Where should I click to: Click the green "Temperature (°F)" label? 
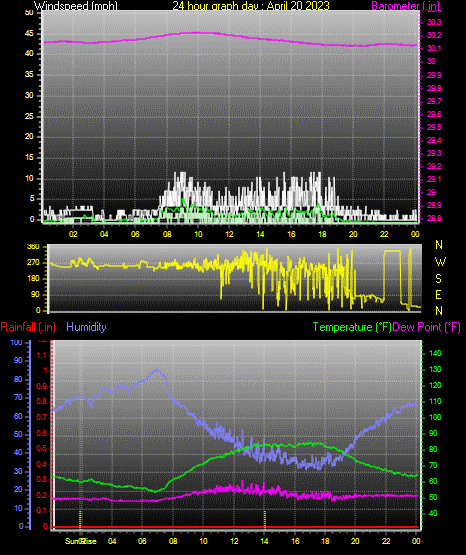point(352,327)
